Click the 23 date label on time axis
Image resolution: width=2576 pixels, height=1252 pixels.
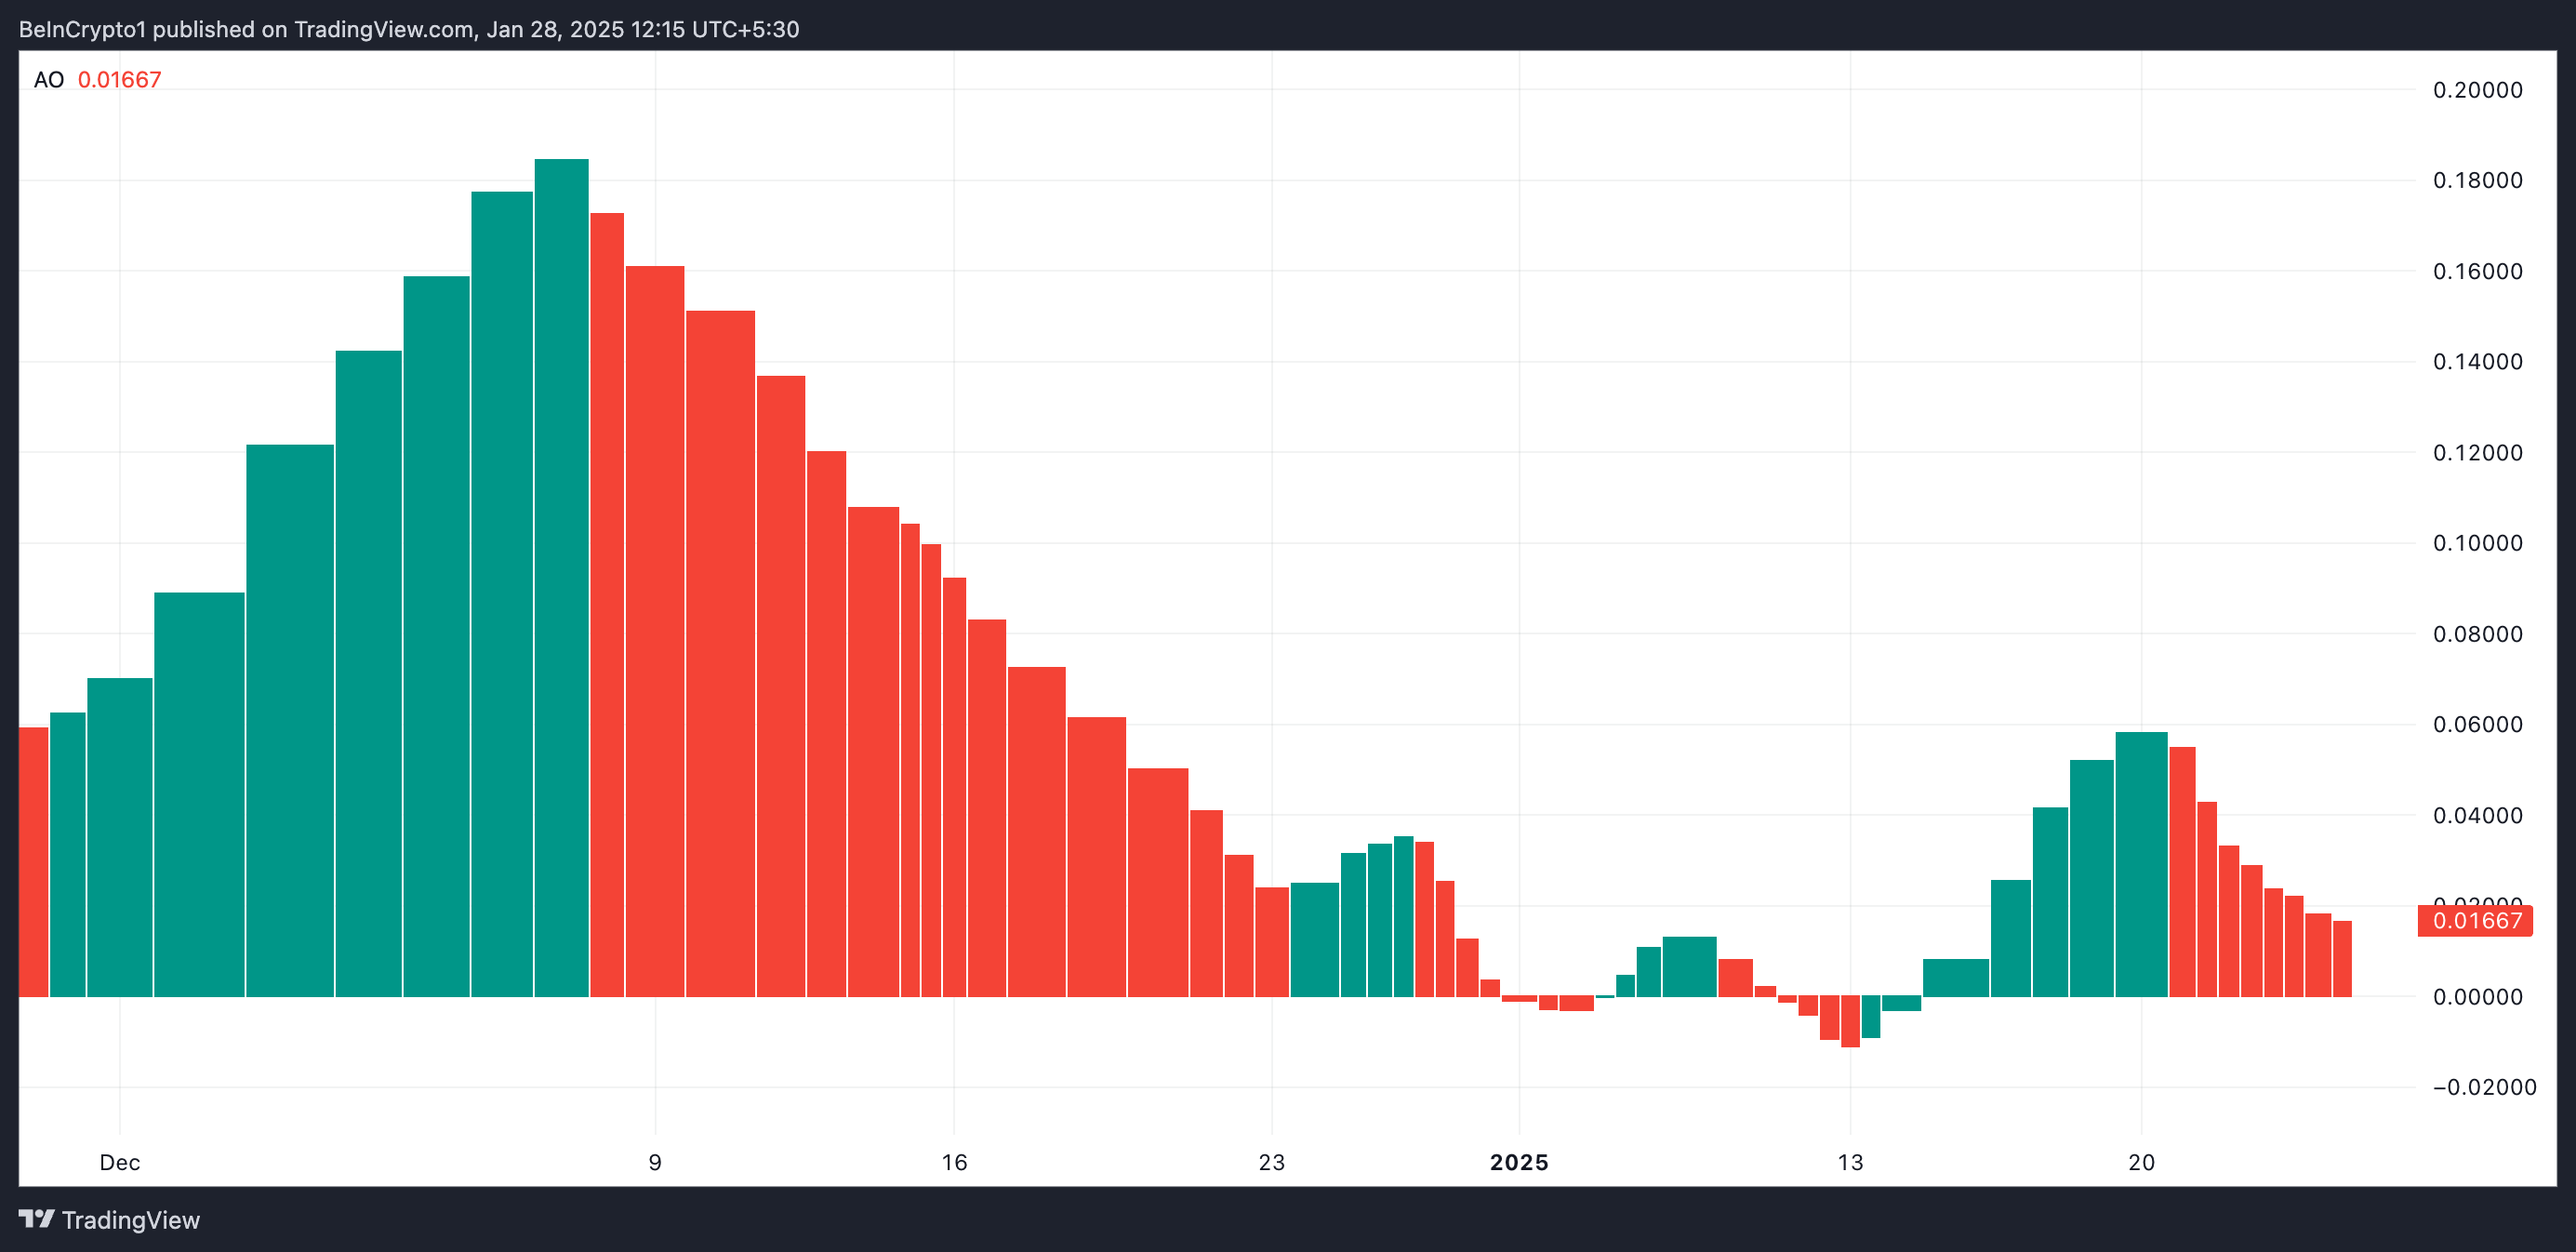point(1271,1162)
